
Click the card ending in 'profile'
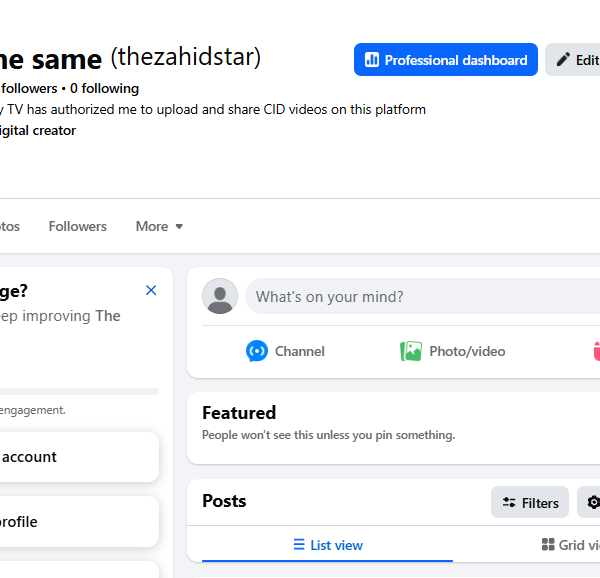79,522
